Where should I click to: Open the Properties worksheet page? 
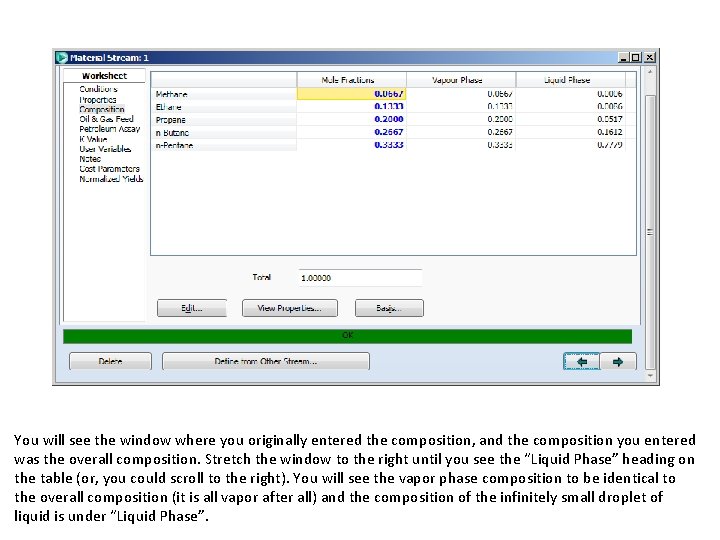[x=98, y=100]
